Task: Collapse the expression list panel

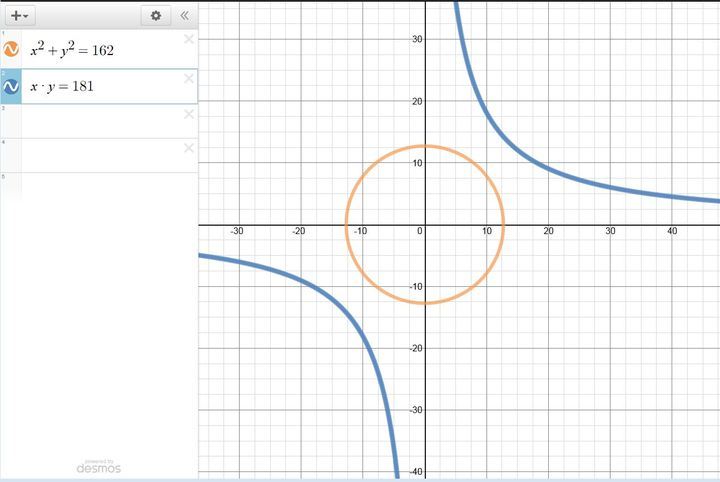Action: click(x=185, y=16)
